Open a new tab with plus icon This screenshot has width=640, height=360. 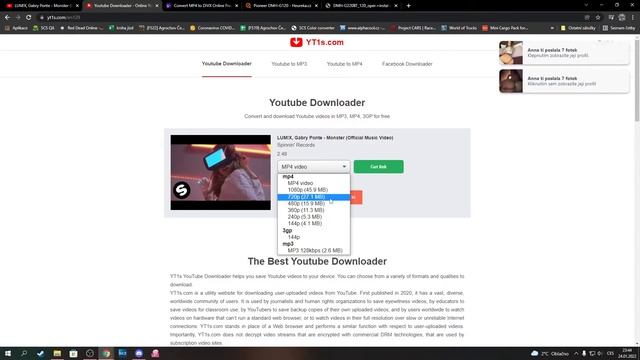point(408,6)
